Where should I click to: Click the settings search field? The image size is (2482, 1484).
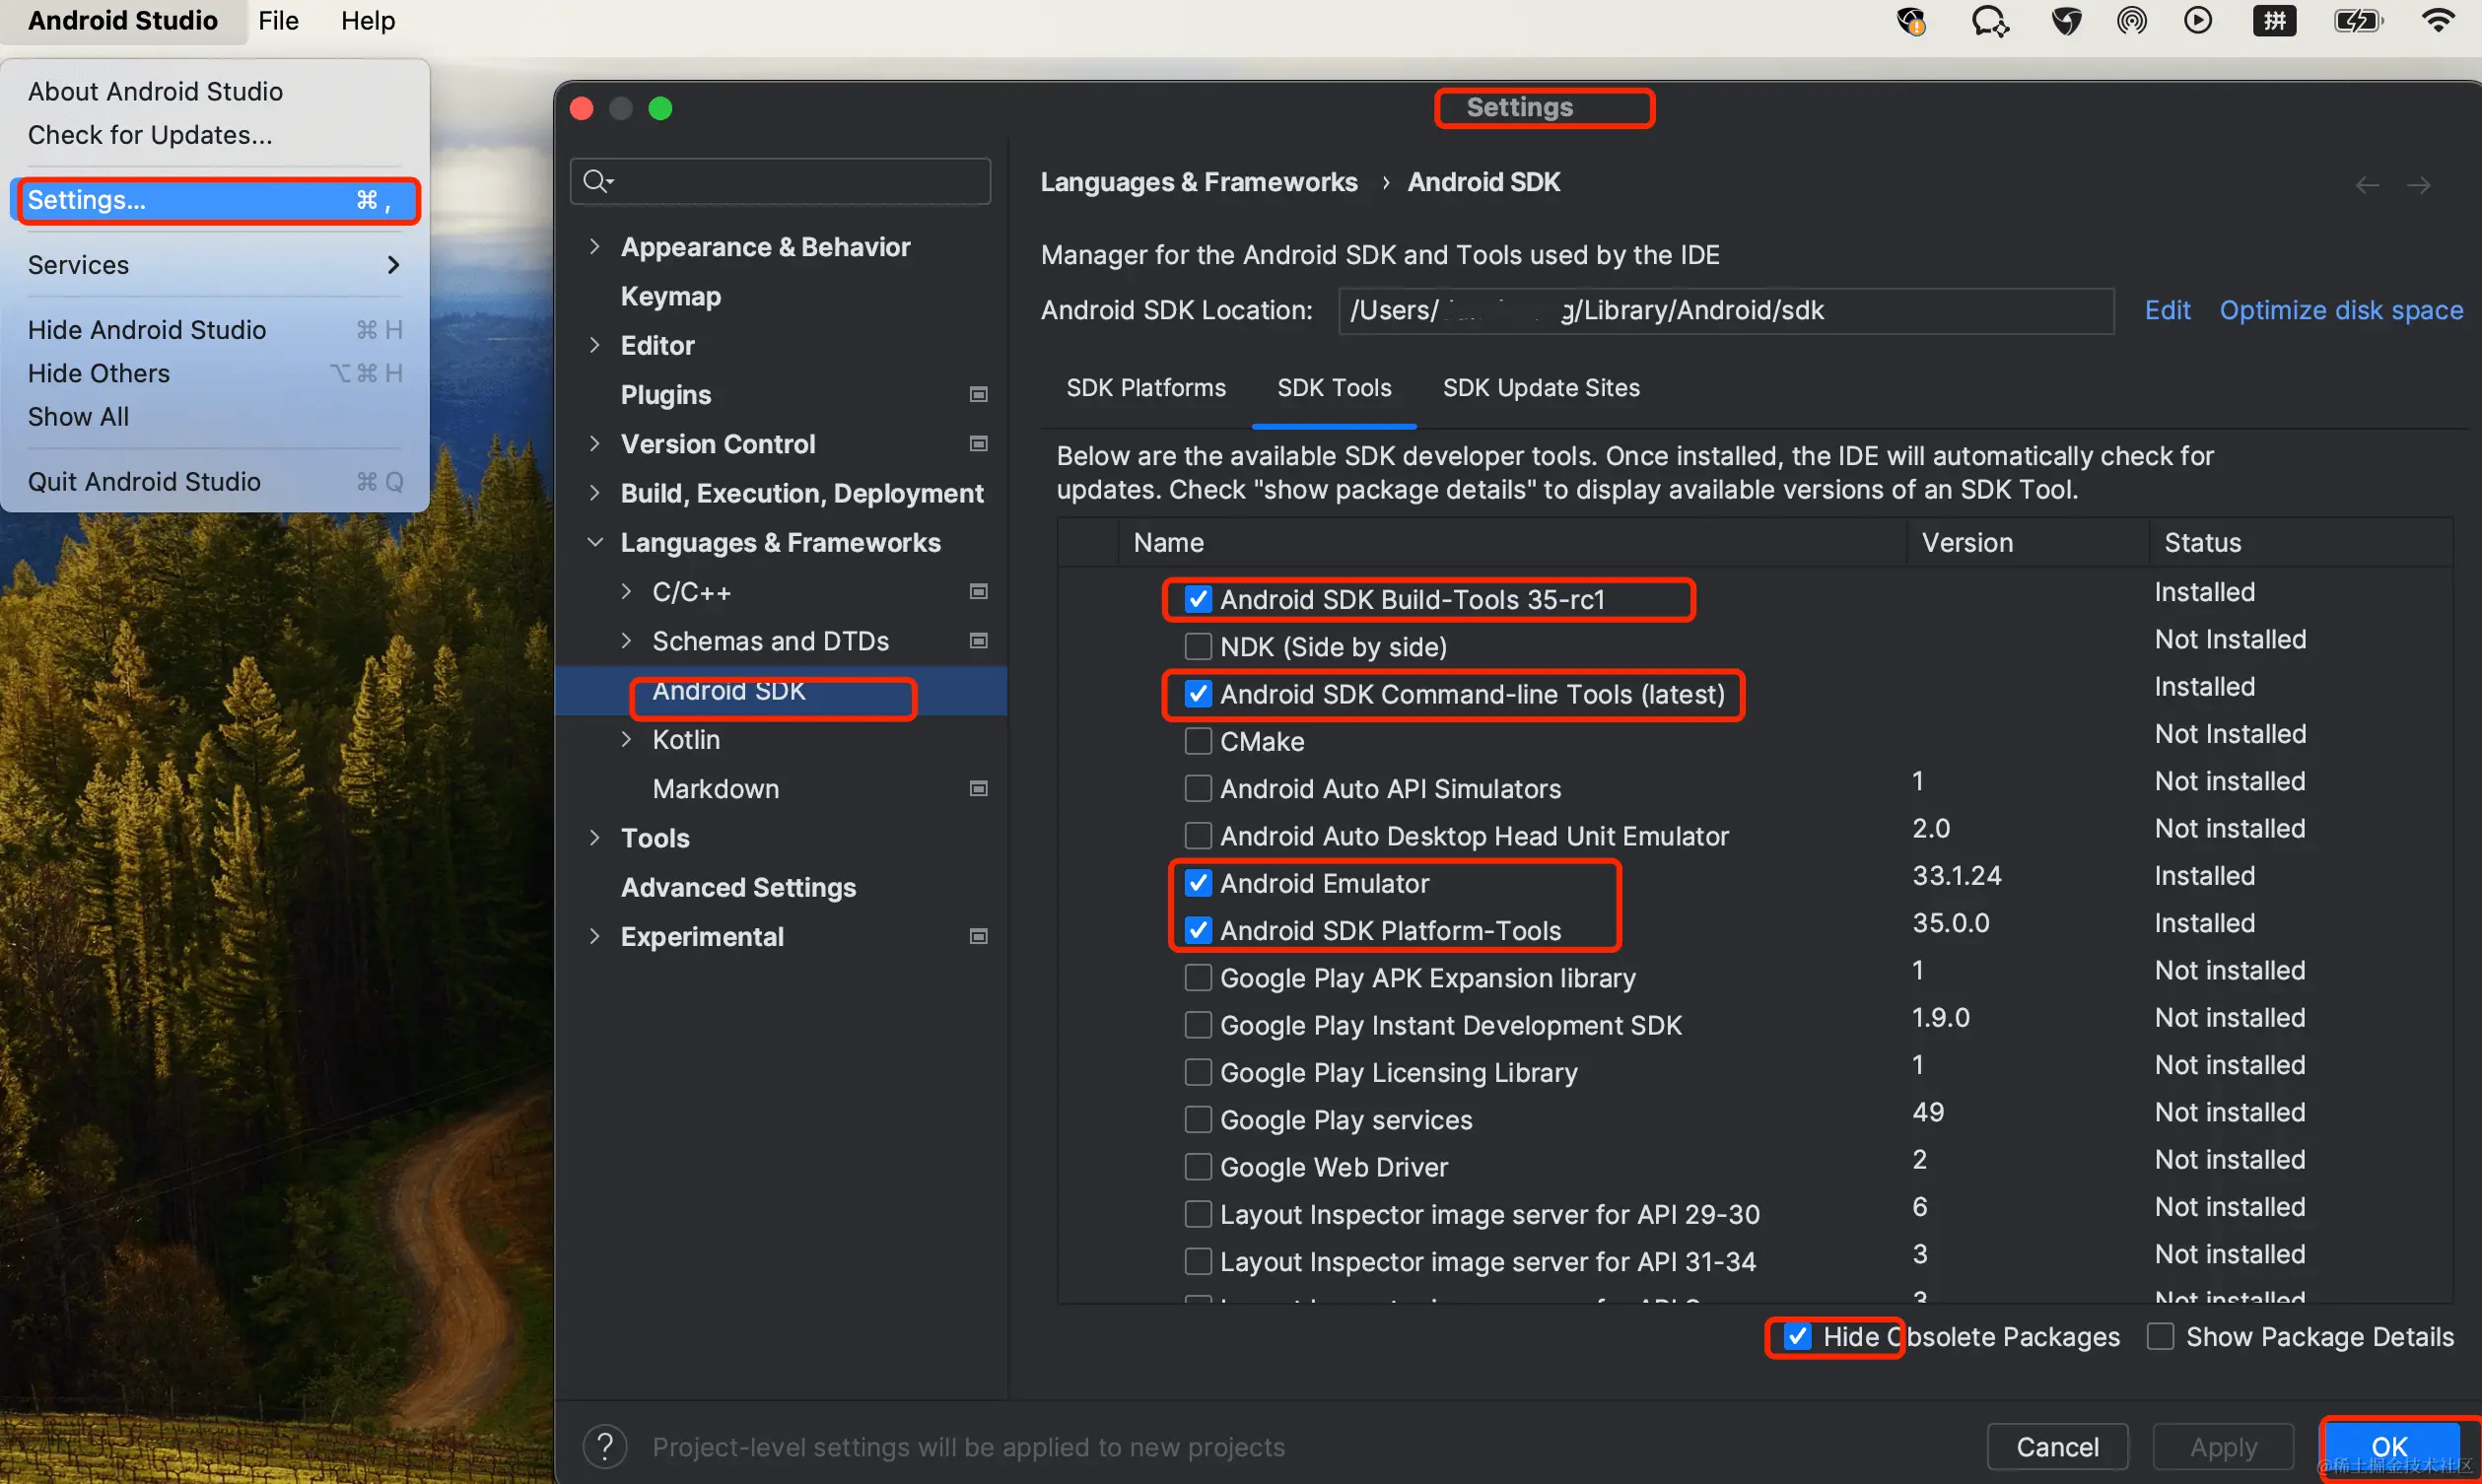tap(780, 181)
